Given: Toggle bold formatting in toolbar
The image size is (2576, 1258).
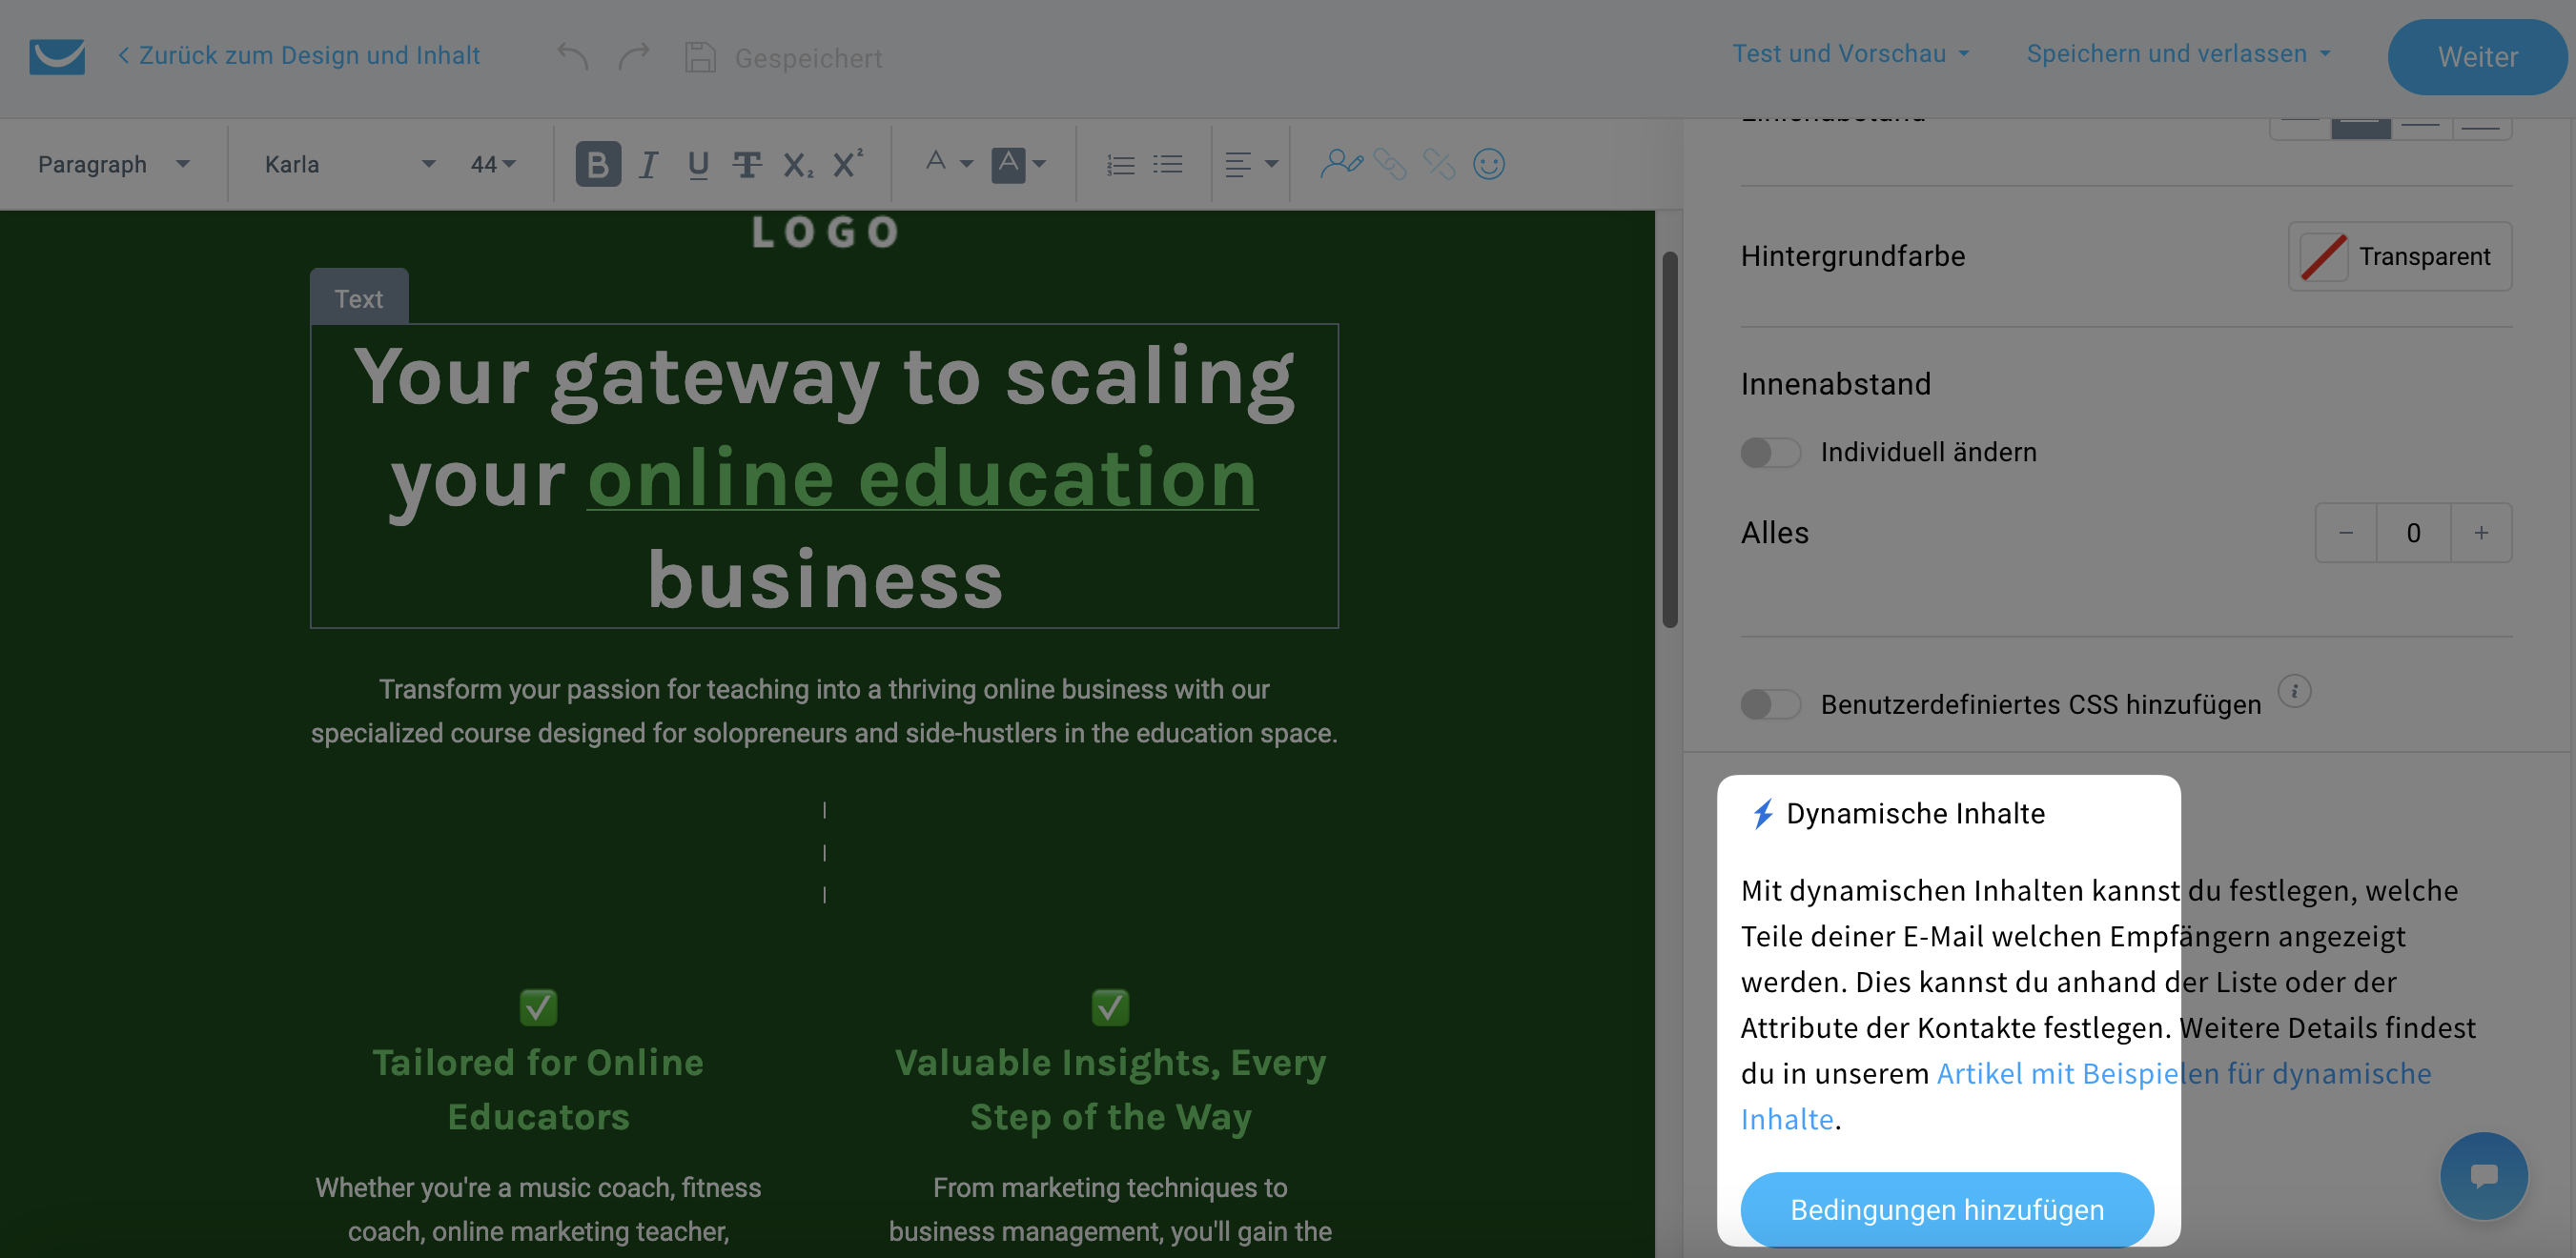Looking at the screenshot, I should [x=597, y=164].
